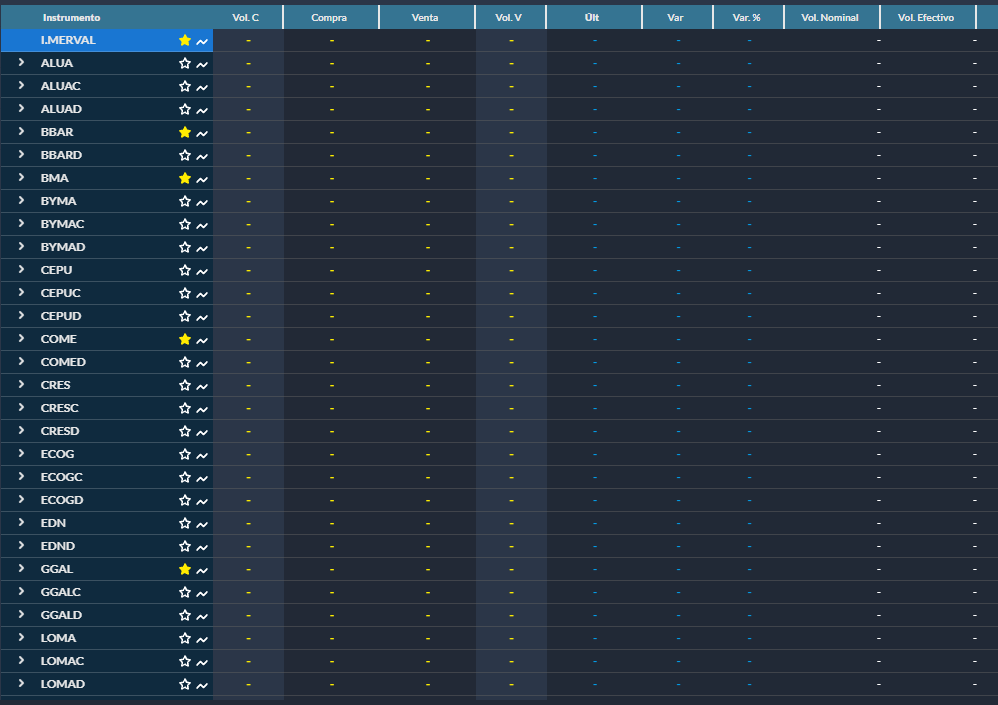998x705 pixels.
Task: Select the CRES instrument name
Action: click(55, 385)
